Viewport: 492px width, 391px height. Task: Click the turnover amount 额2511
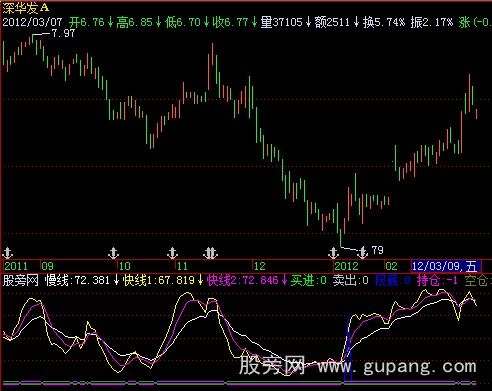click(332, 22)
